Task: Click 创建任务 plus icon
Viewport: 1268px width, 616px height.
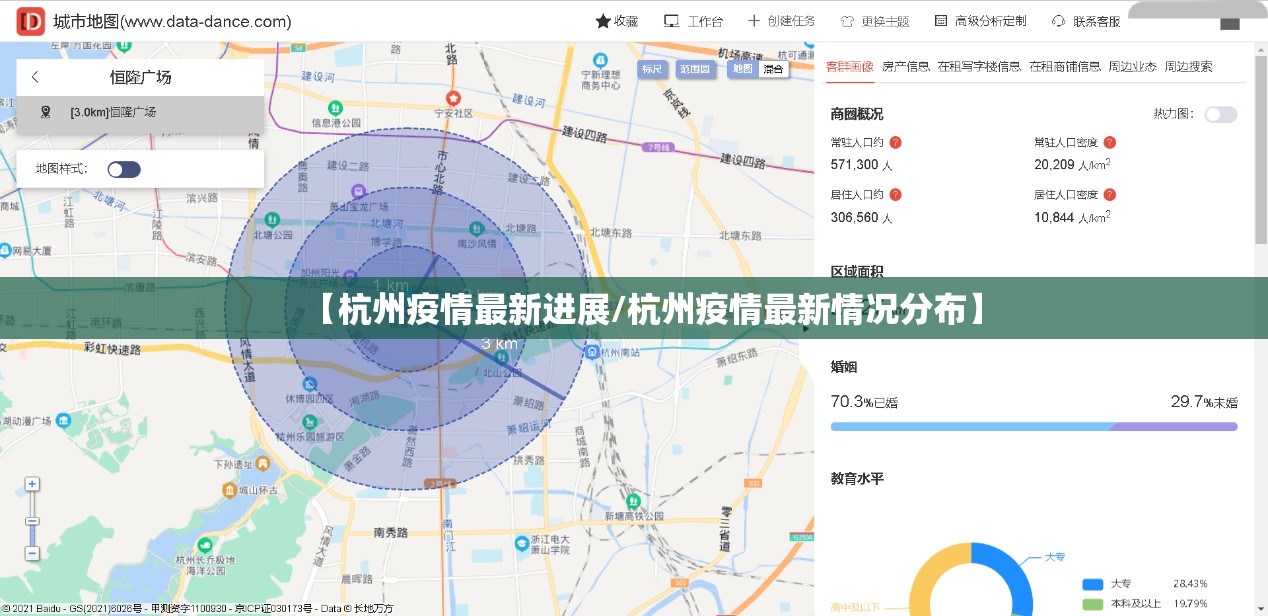Action: (754, 21)
